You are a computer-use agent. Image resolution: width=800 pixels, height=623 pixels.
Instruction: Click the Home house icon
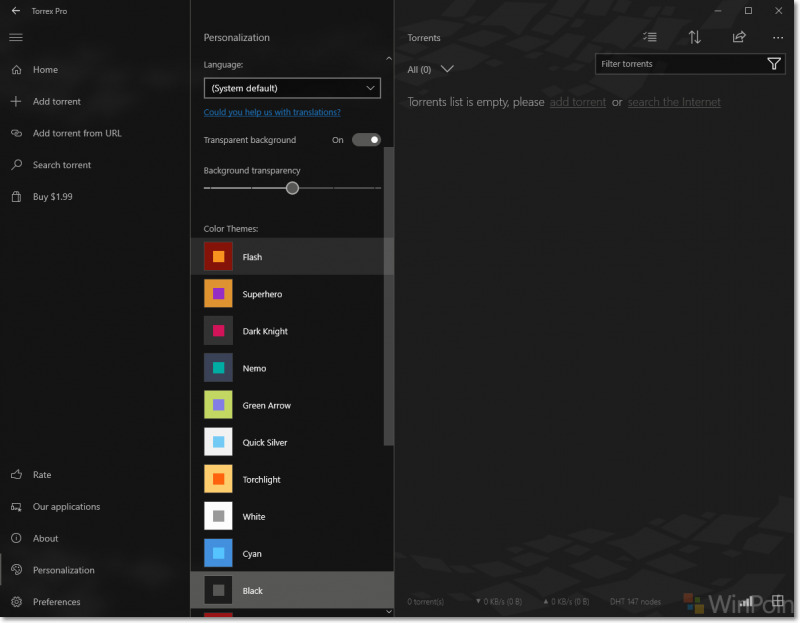point(16,69)
